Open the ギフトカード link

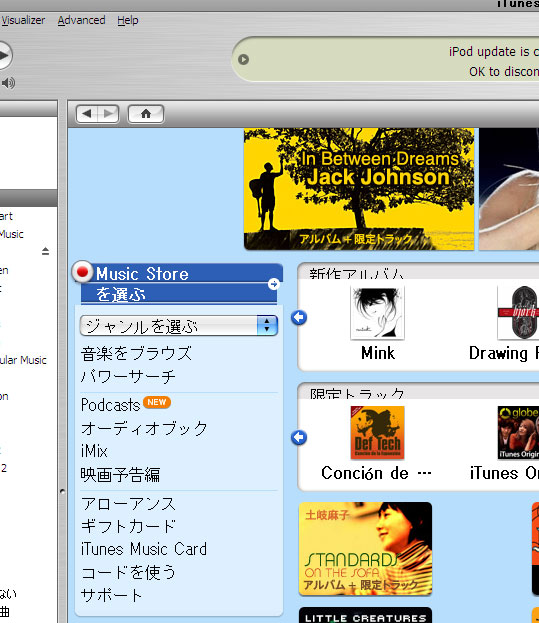(x=128, y=526)
